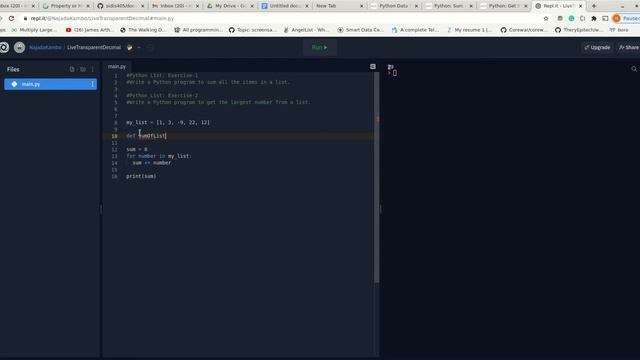The width and height of the screenshot is (640, 360).
Task: Click the LiveTransparentDecimal repl name
Action: (x=94, y=47)
